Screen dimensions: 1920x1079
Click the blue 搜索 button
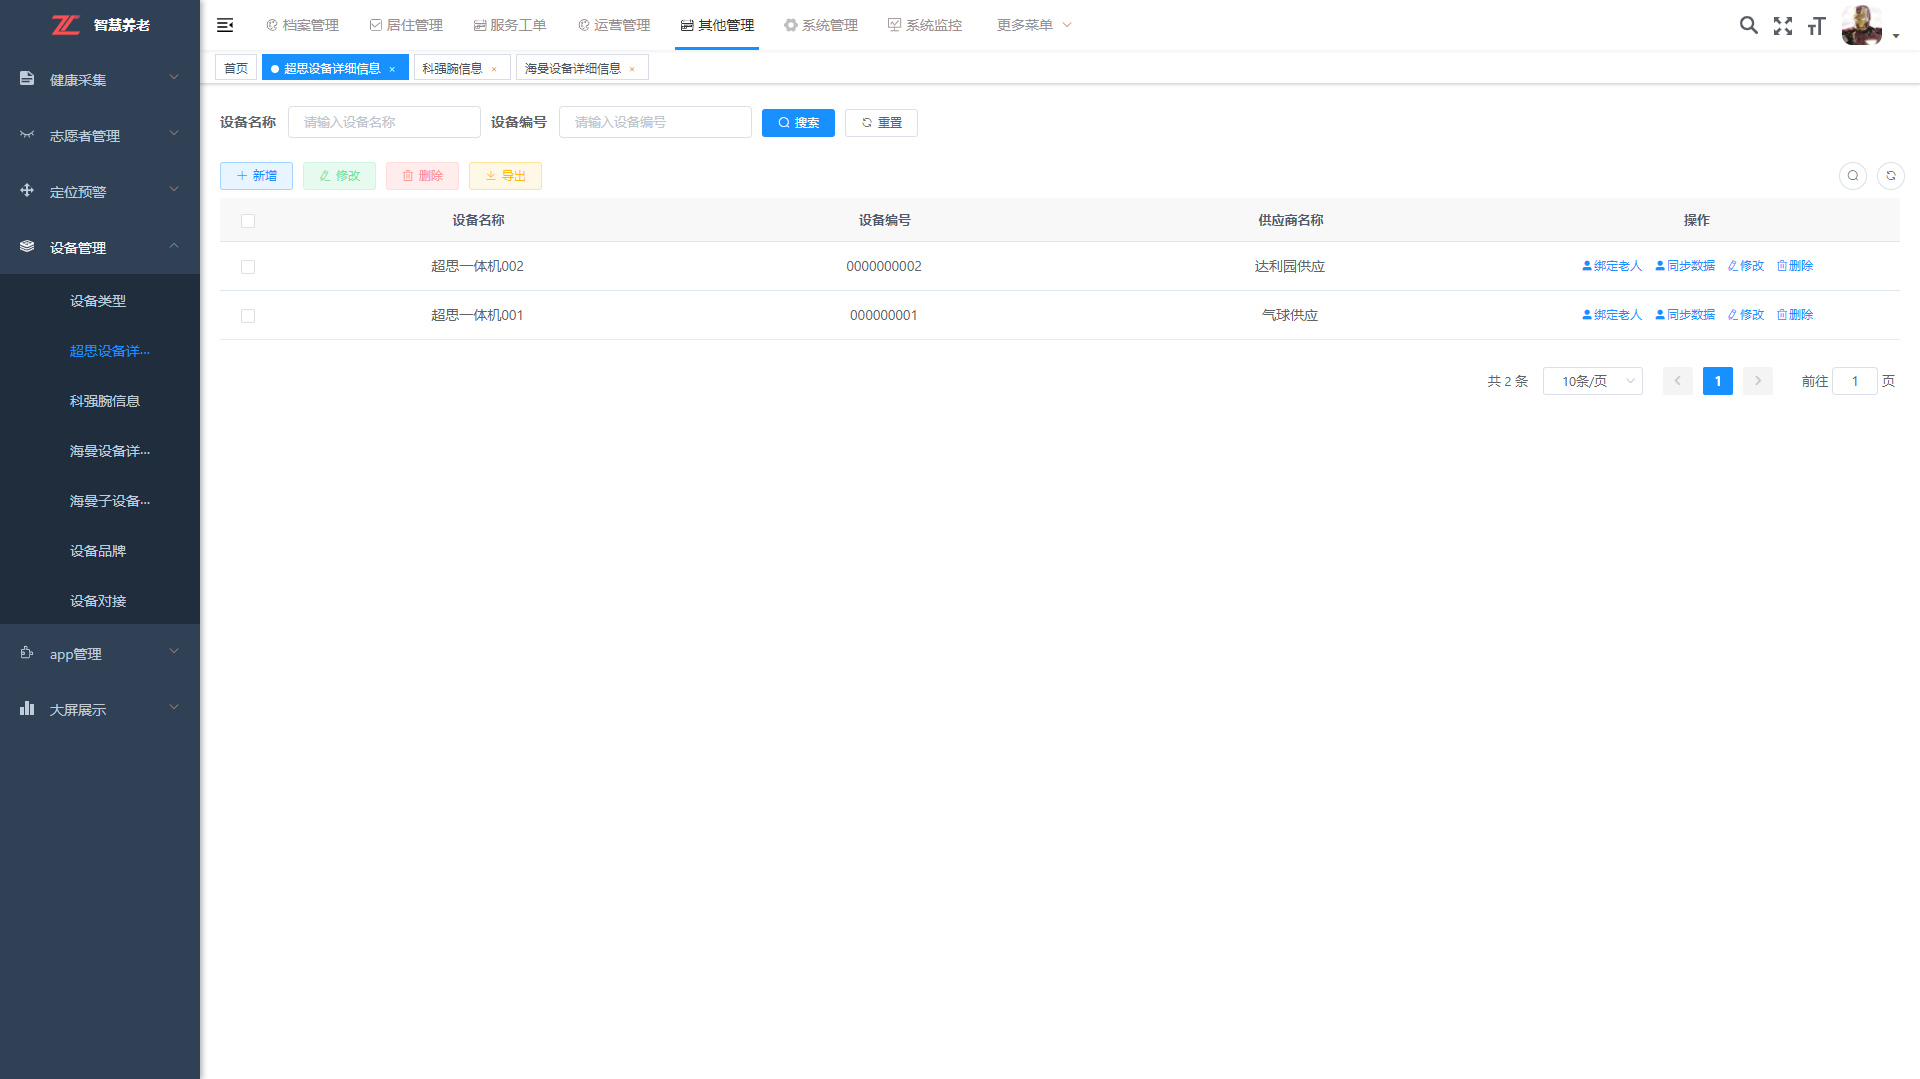(798, 123)
